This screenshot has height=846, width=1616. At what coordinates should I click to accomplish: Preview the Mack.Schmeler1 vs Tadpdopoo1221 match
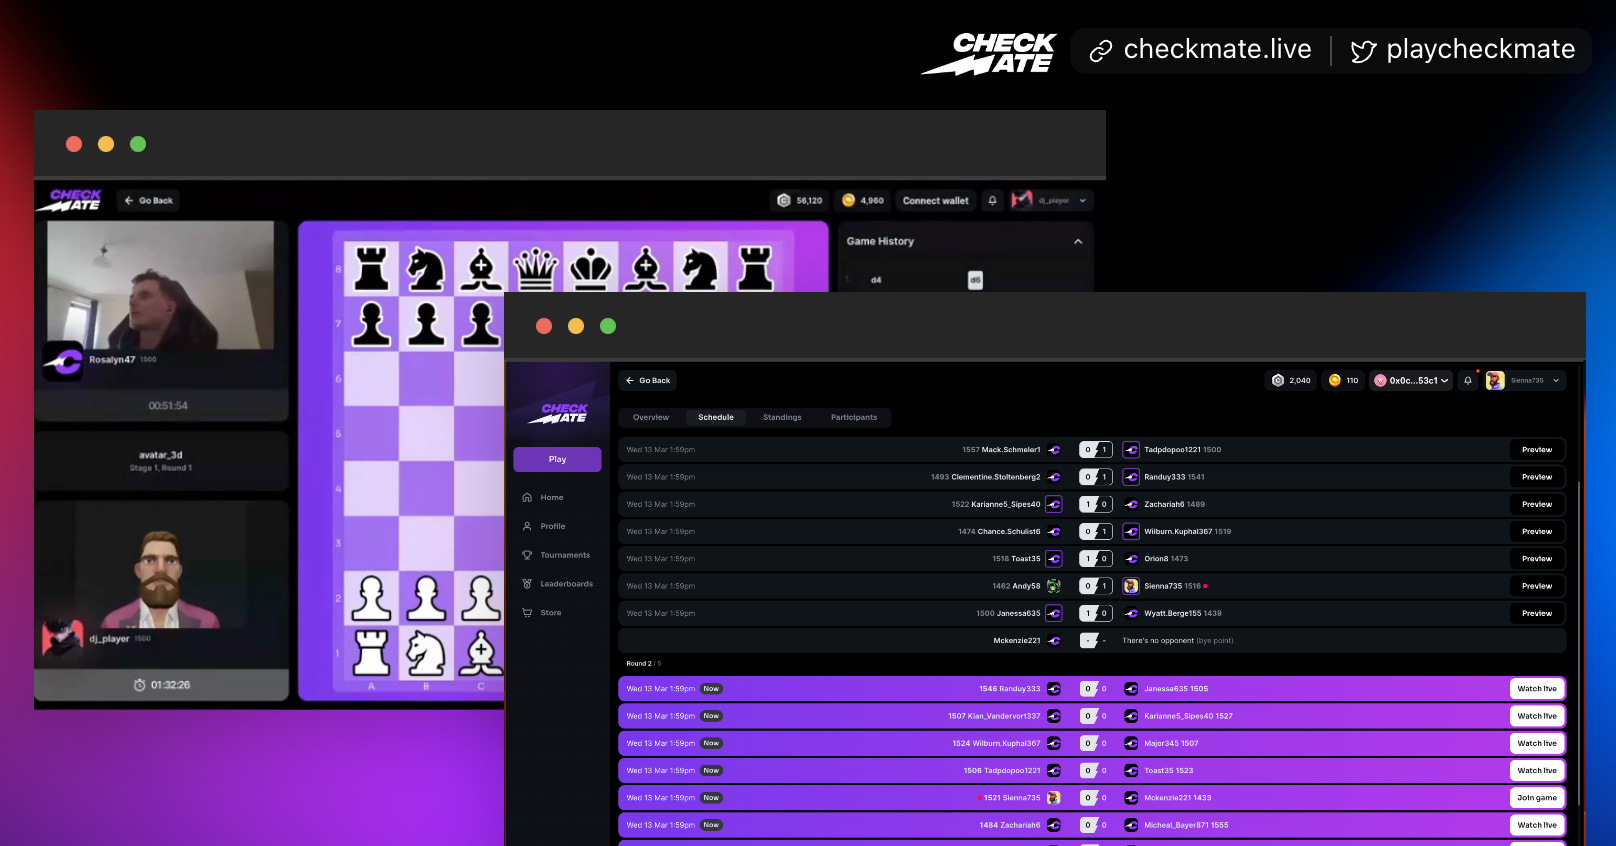[x=1537, y=450]
